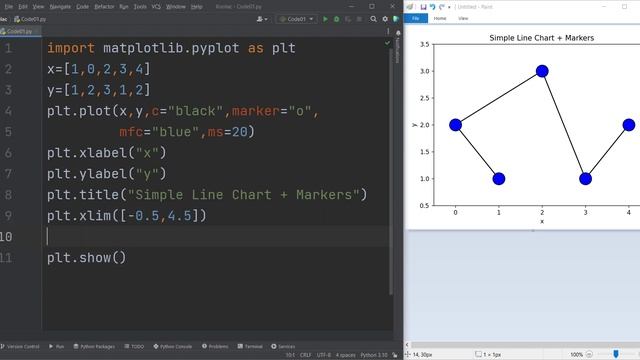This screenshot has width=640, height=360.
Task: Click the Paint horizontal scrollbar left arrow
Action: click(407, 345)
